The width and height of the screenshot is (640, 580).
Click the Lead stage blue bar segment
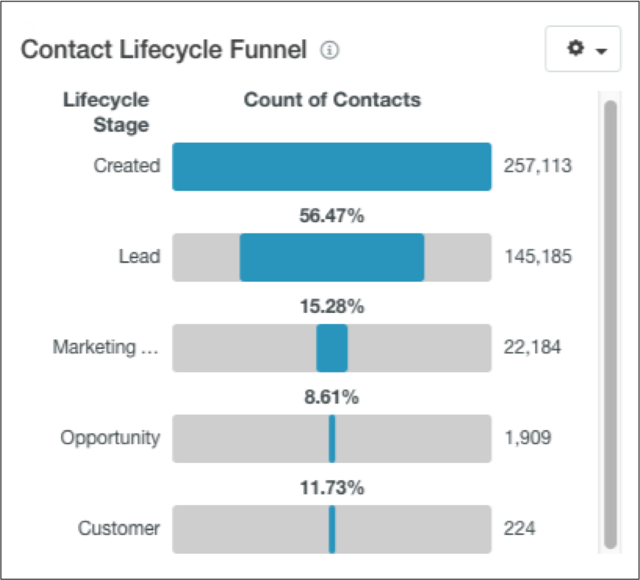tap(331, 257)
